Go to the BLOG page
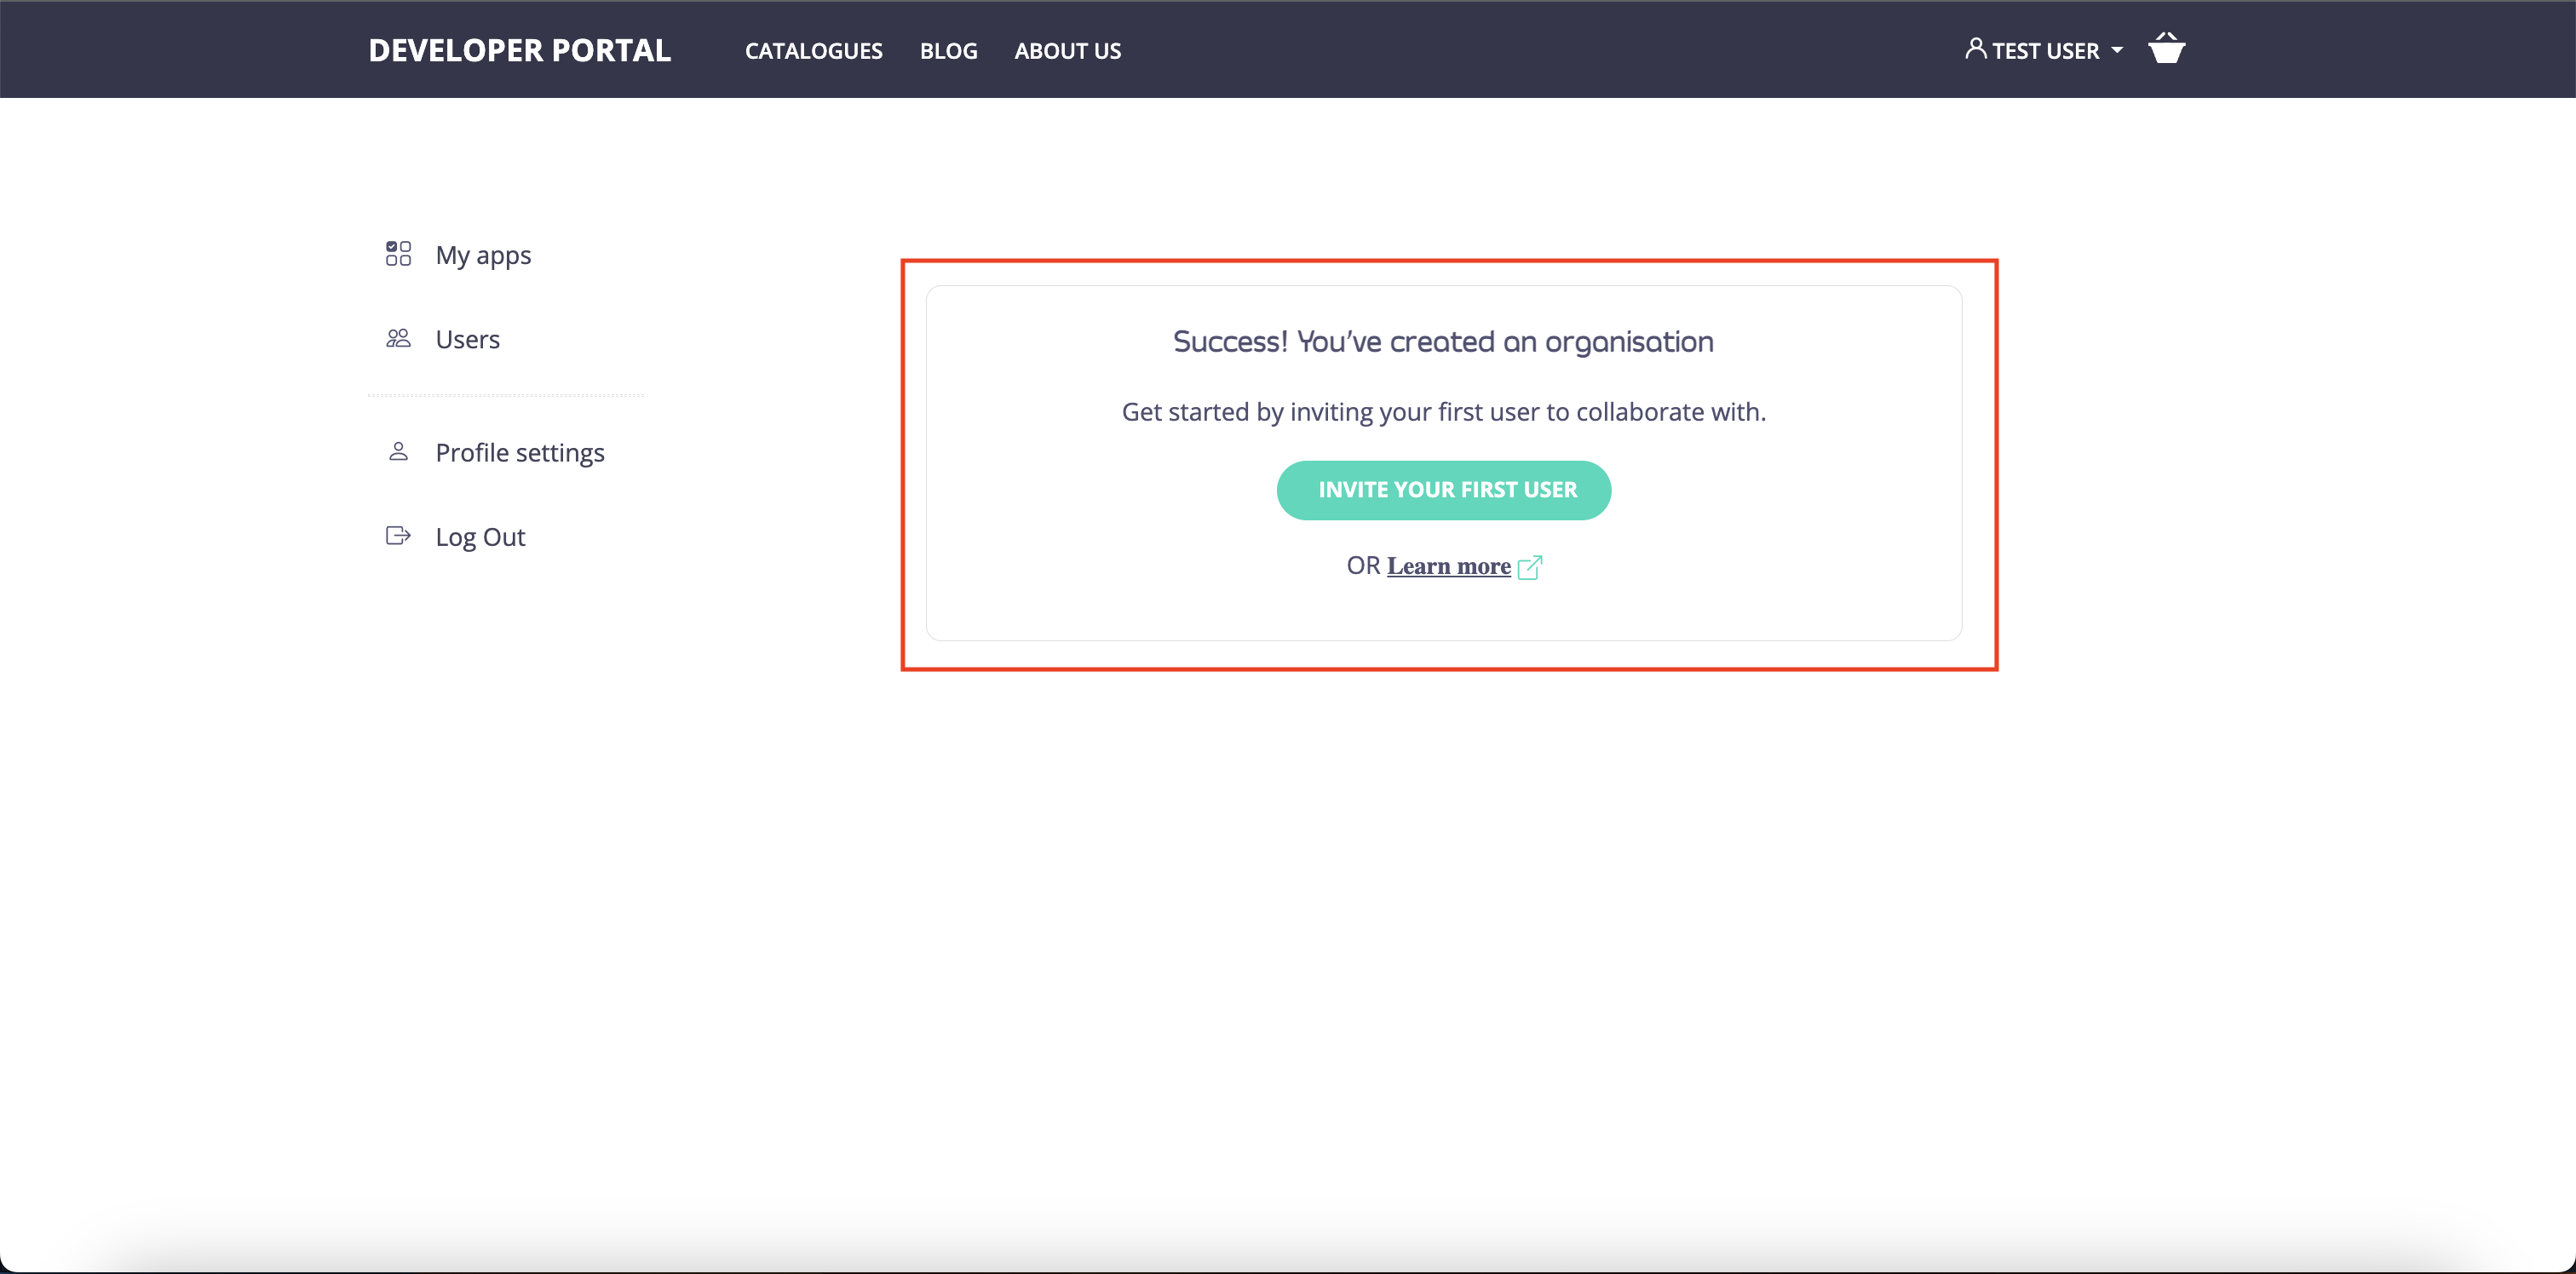 point(948,51)
